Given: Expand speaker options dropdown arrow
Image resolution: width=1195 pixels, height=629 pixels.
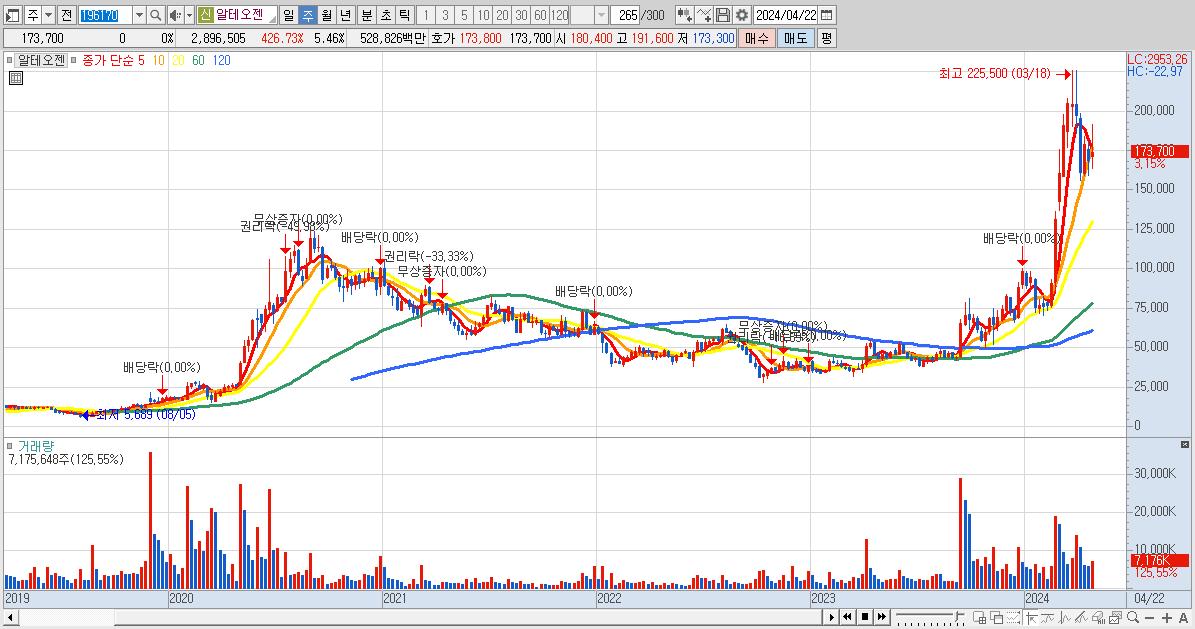Looking at the screenshot, I should pos(189,14).
